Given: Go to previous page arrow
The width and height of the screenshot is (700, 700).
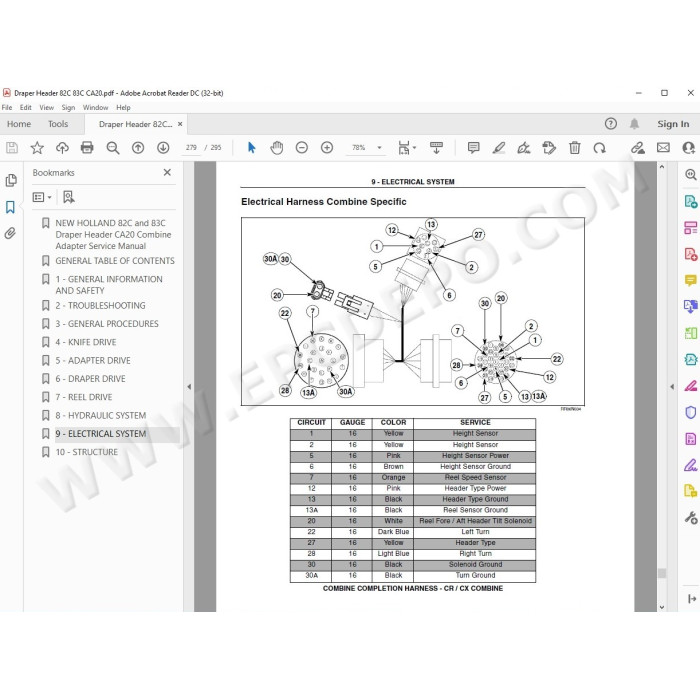Looking at the screenshot, I should [x=138, y=147].
